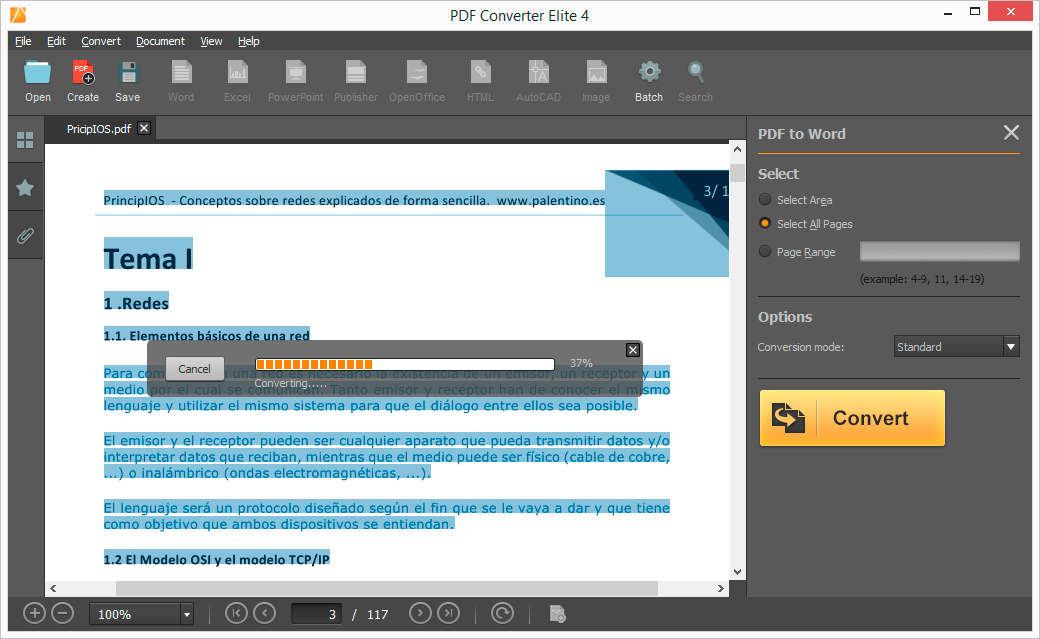Open the Document menu

coord(160,41)
